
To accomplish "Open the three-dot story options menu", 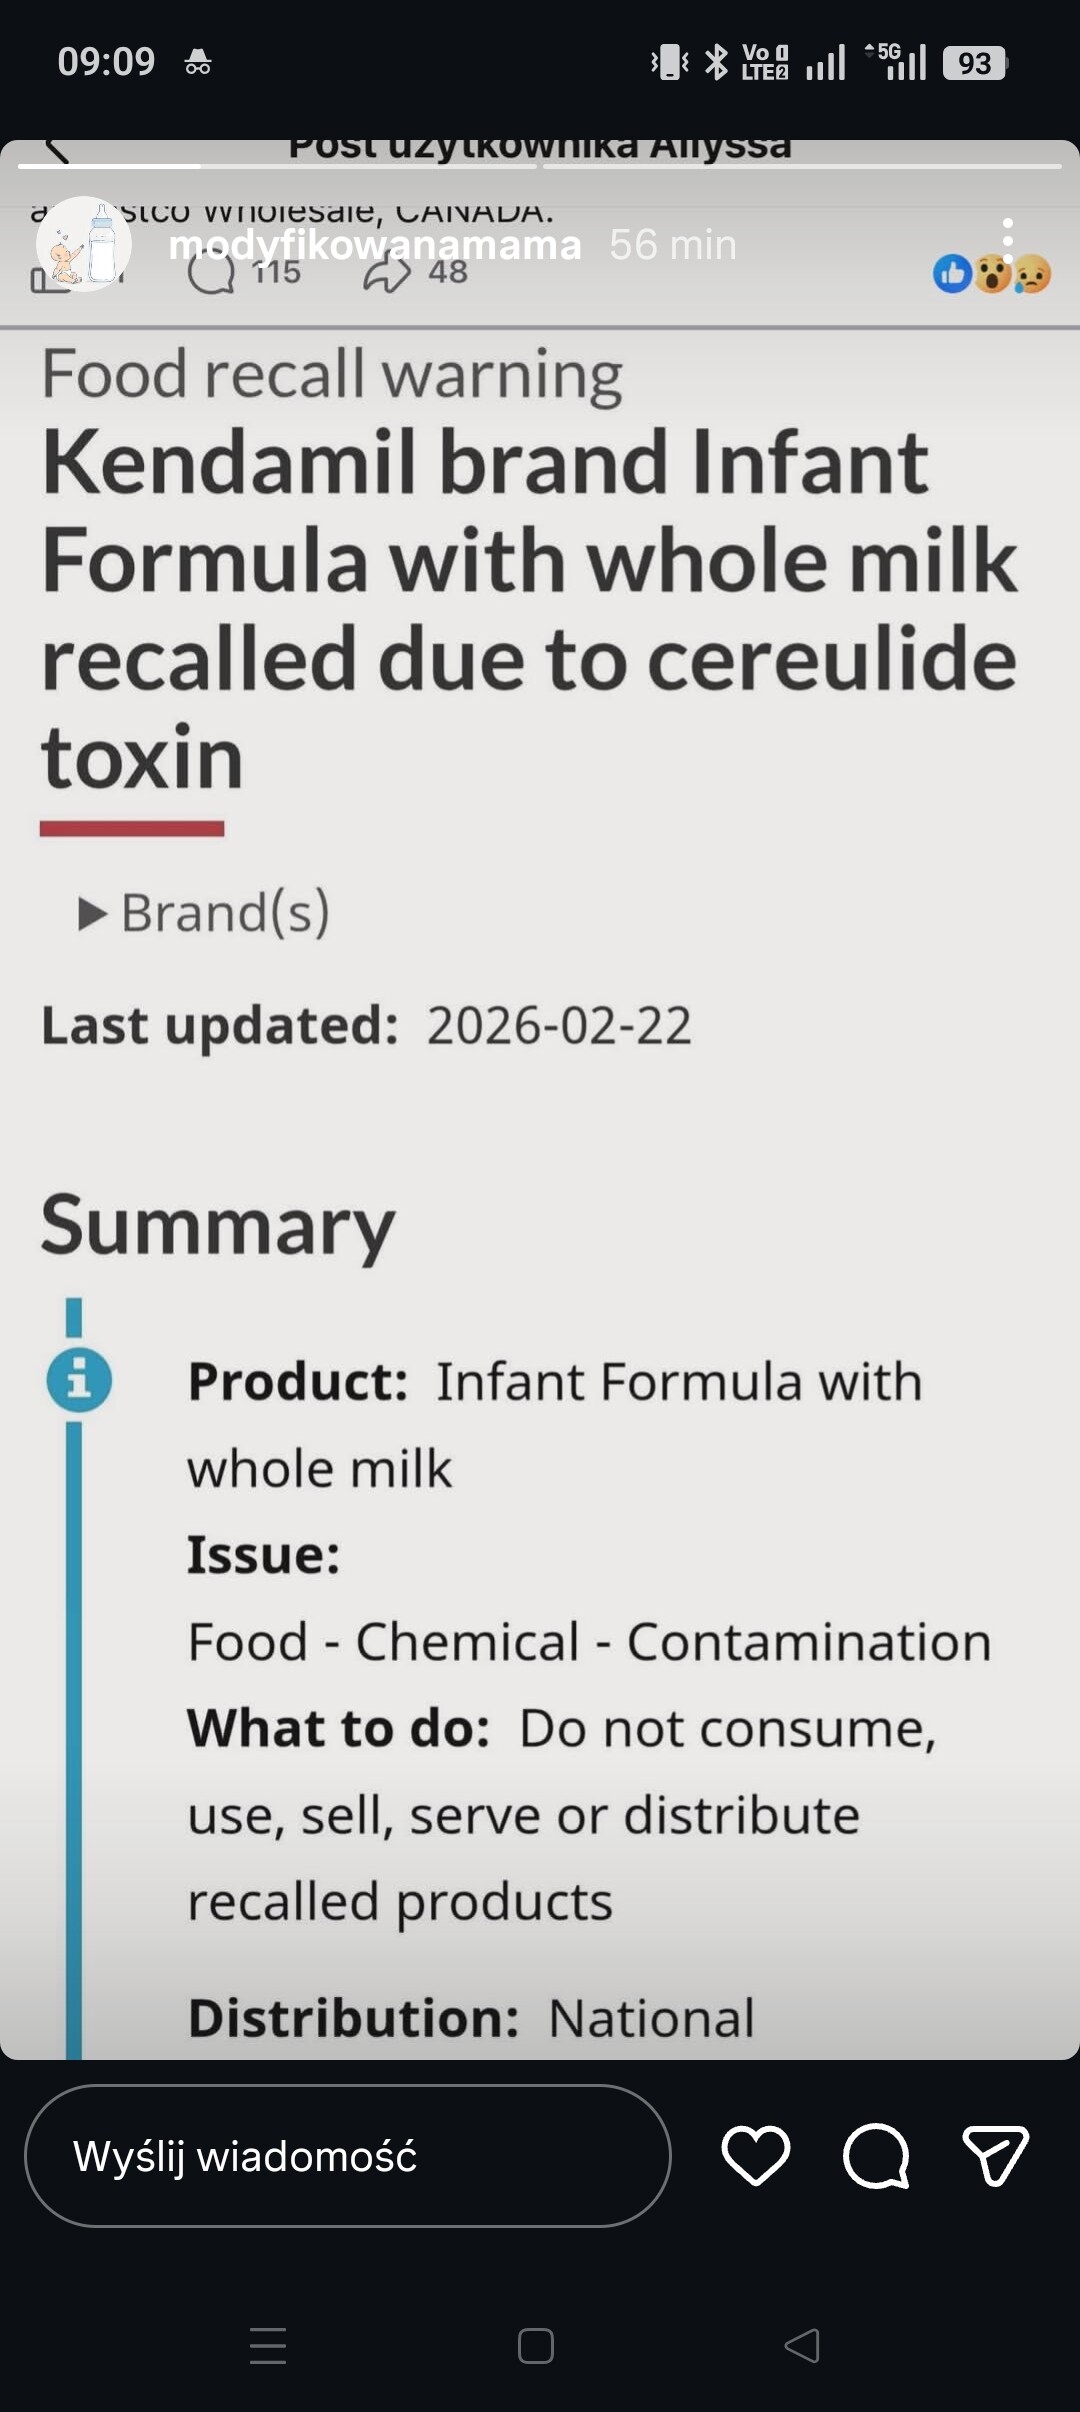I will (1008, 242).
